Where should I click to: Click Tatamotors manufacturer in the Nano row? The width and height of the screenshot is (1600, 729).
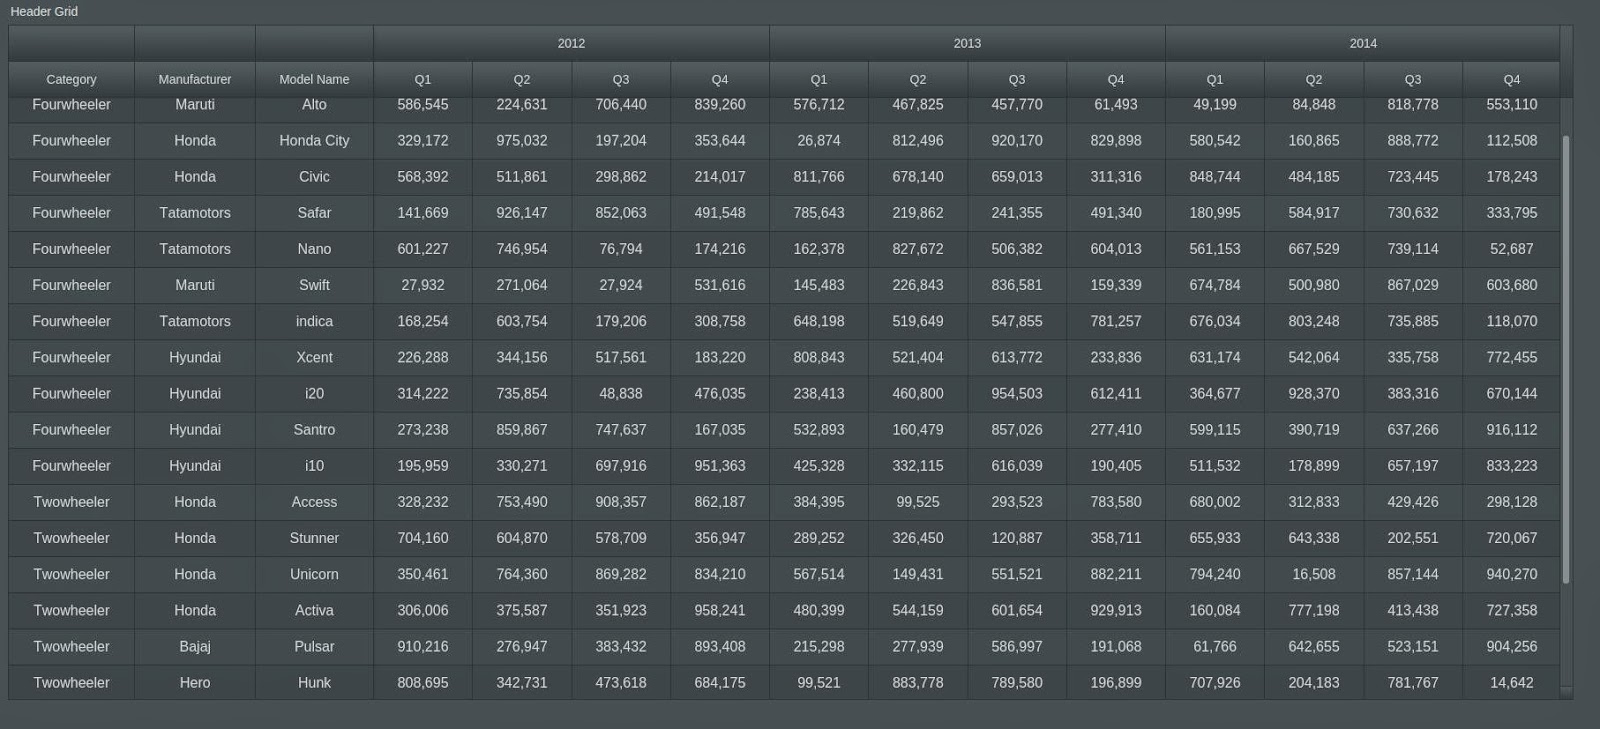click(195, 249)
